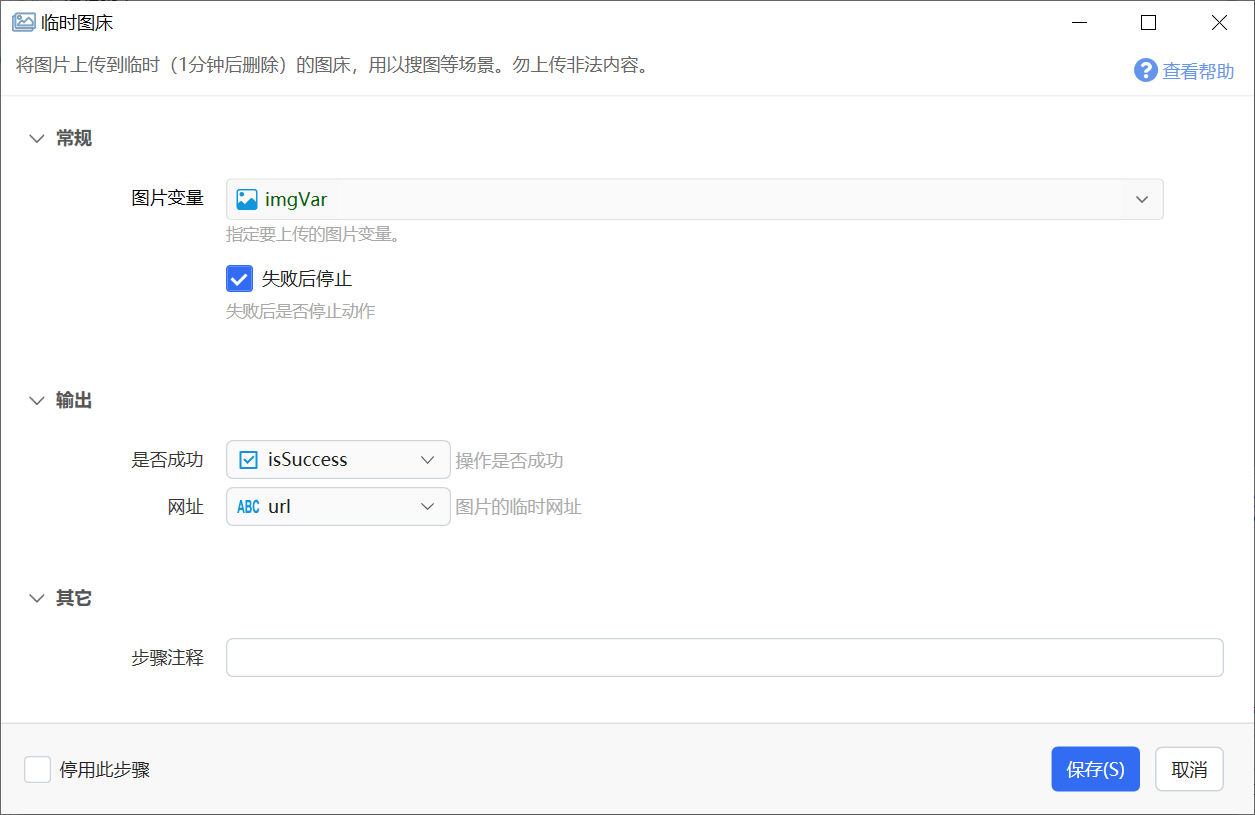Click the ABC text-type icon beside url
Screen dimensions: 1255x815
click(248, 507)
